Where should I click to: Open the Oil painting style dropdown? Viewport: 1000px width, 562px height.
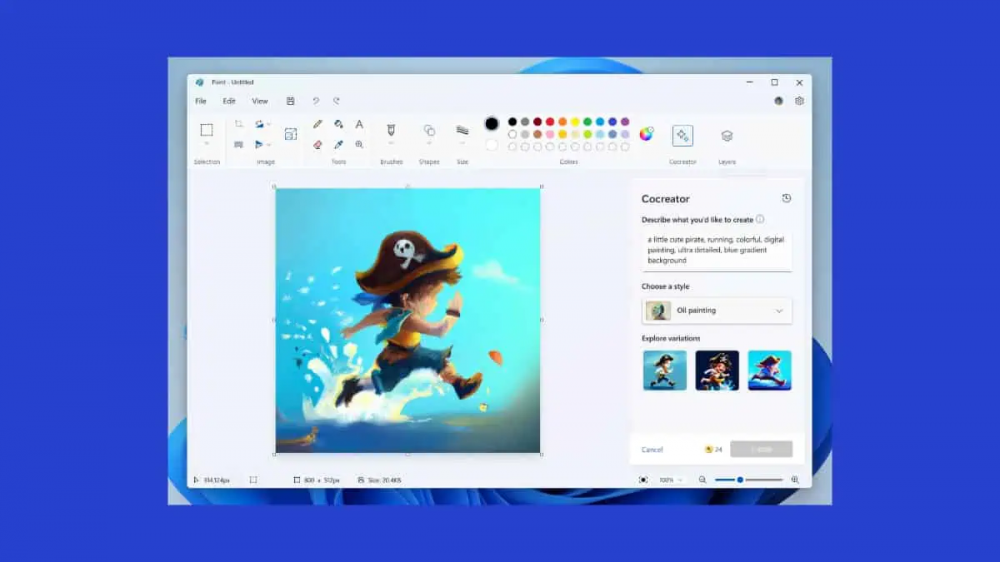point(717,311)
